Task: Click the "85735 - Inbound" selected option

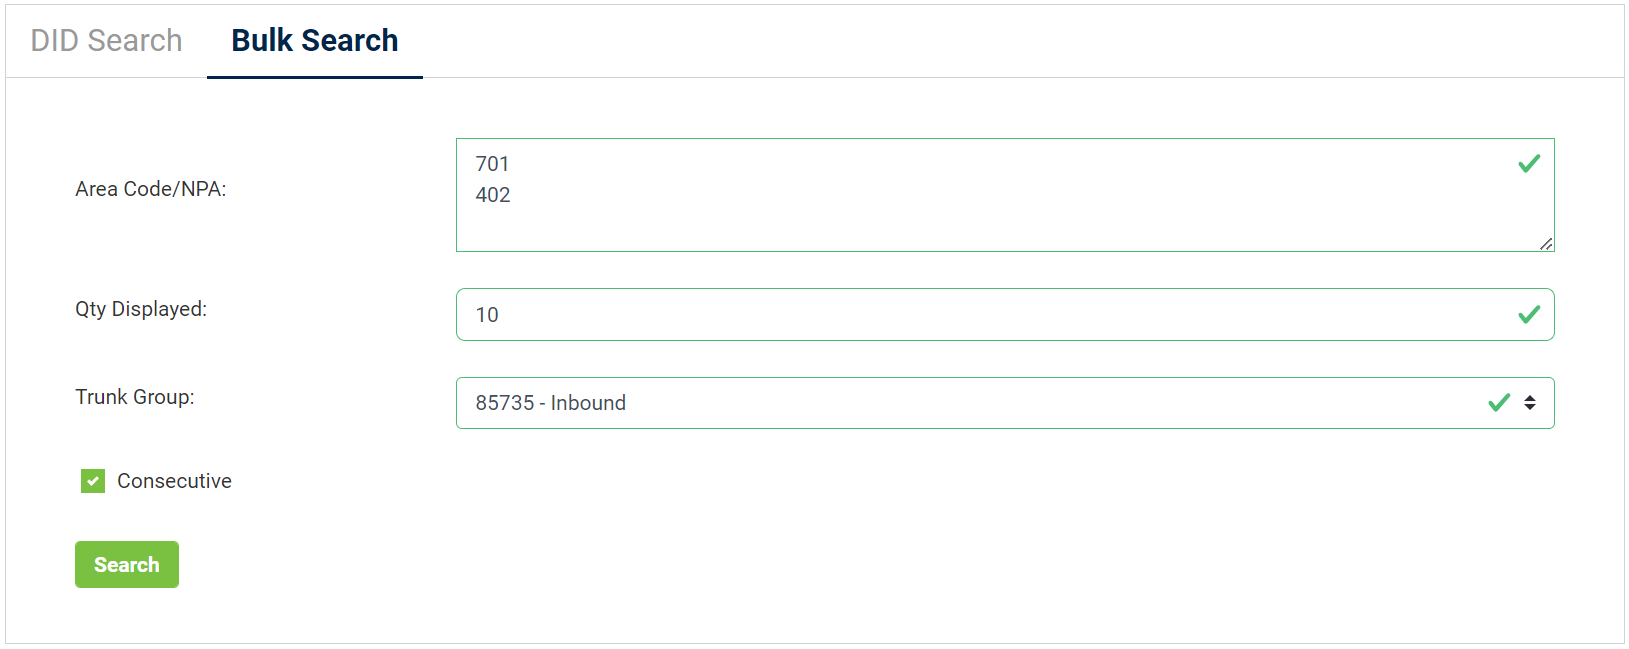Action: (551, 403)
